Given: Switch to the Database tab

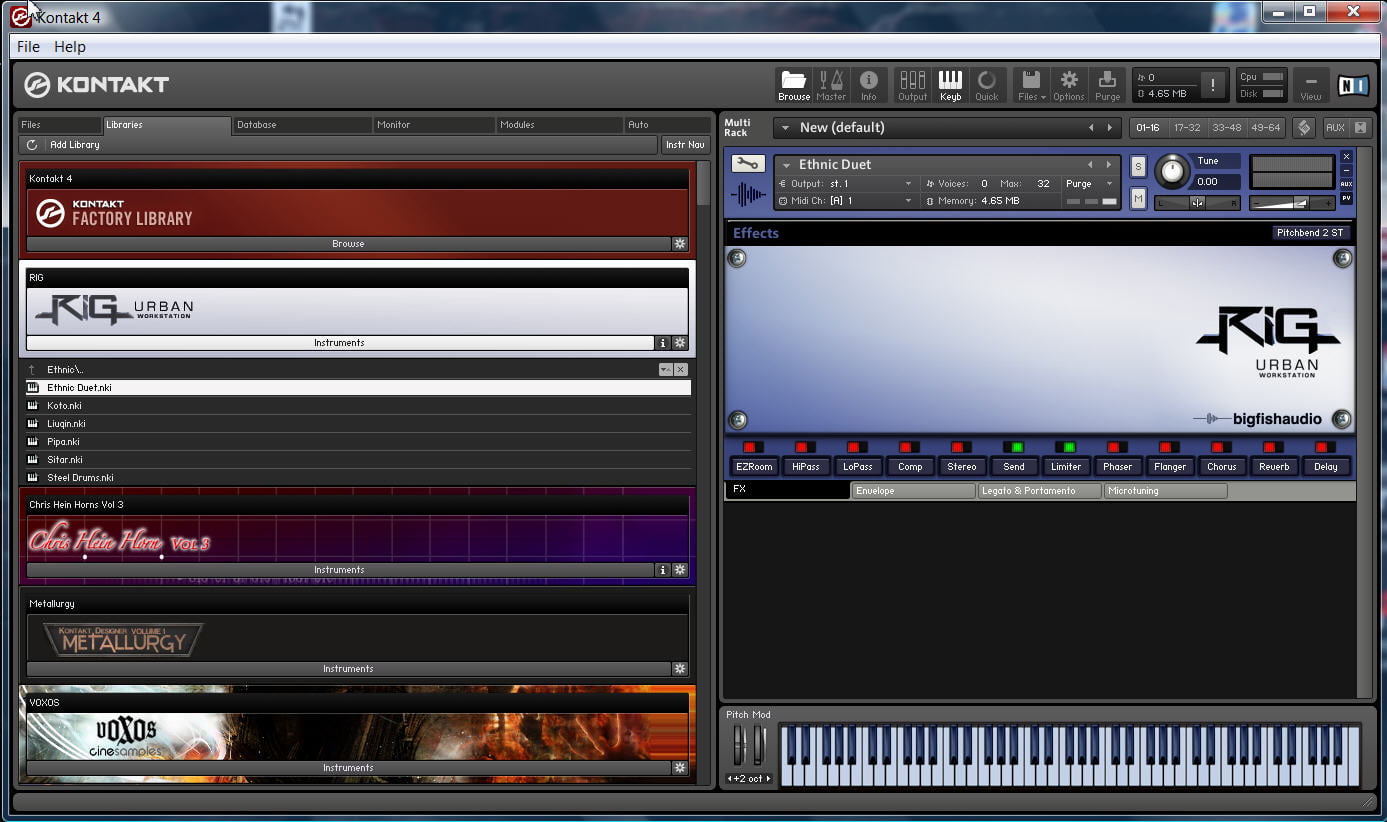Looking at the screenshot, I should (302, 125).
